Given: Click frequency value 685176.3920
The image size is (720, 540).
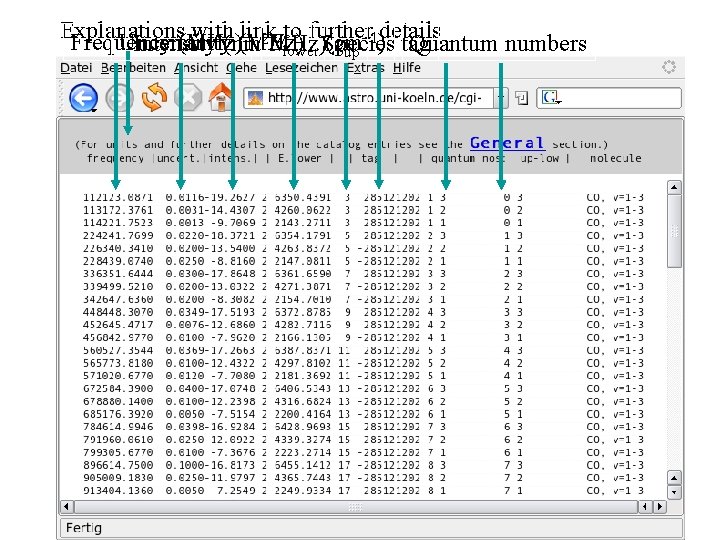Looking at the screenshot, I should (x=118, y=414).
